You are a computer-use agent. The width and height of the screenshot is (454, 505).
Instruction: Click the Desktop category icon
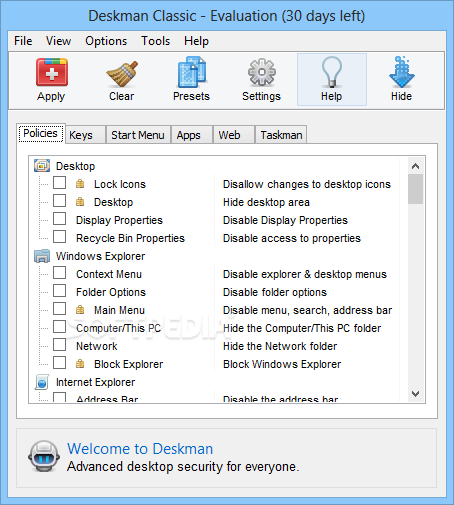click(42, 166)
